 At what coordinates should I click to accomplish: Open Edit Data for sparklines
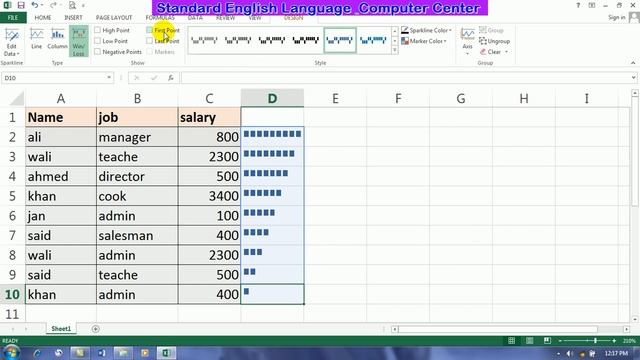pos(11,42)
